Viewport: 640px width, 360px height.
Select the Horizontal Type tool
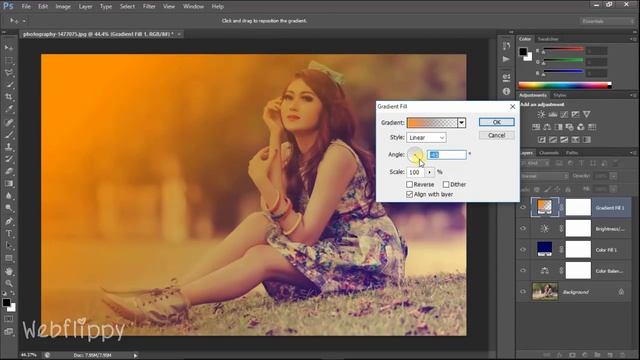coord(9,233)
